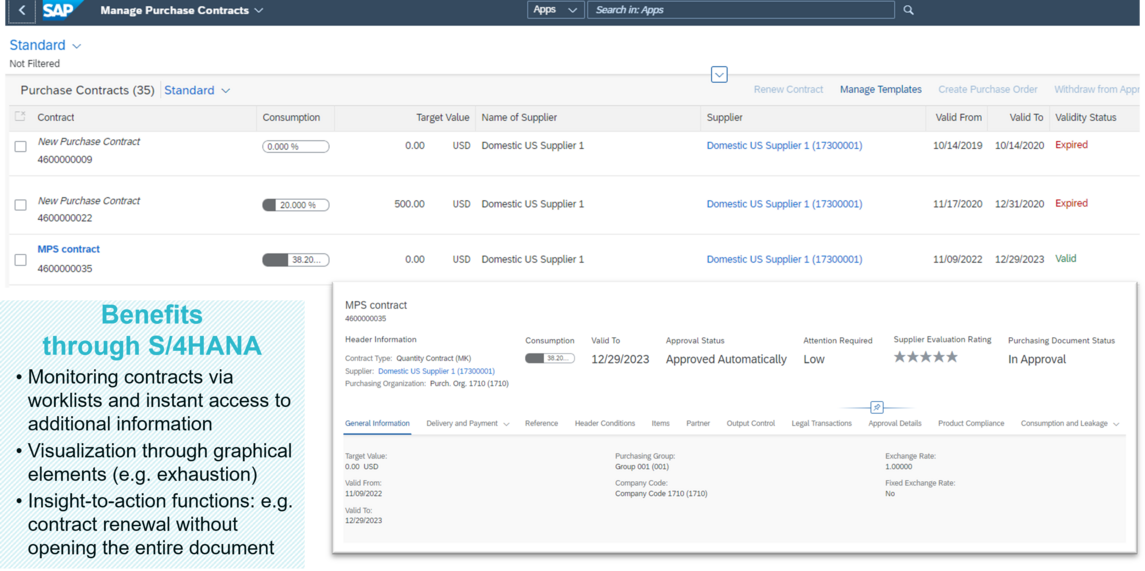The height and width of the screenshot is (571, 1145).
Task: Select Group 001 (001) purchasing group value
Action: click(x=642, y=467)
